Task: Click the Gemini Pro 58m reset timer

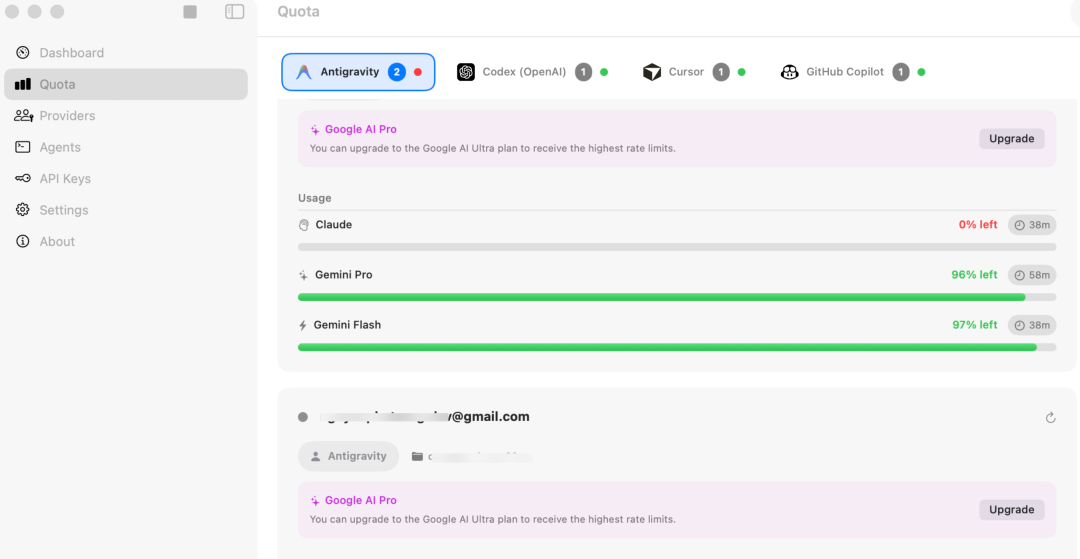Action: pyautogui.click(x=1032, y=275)
